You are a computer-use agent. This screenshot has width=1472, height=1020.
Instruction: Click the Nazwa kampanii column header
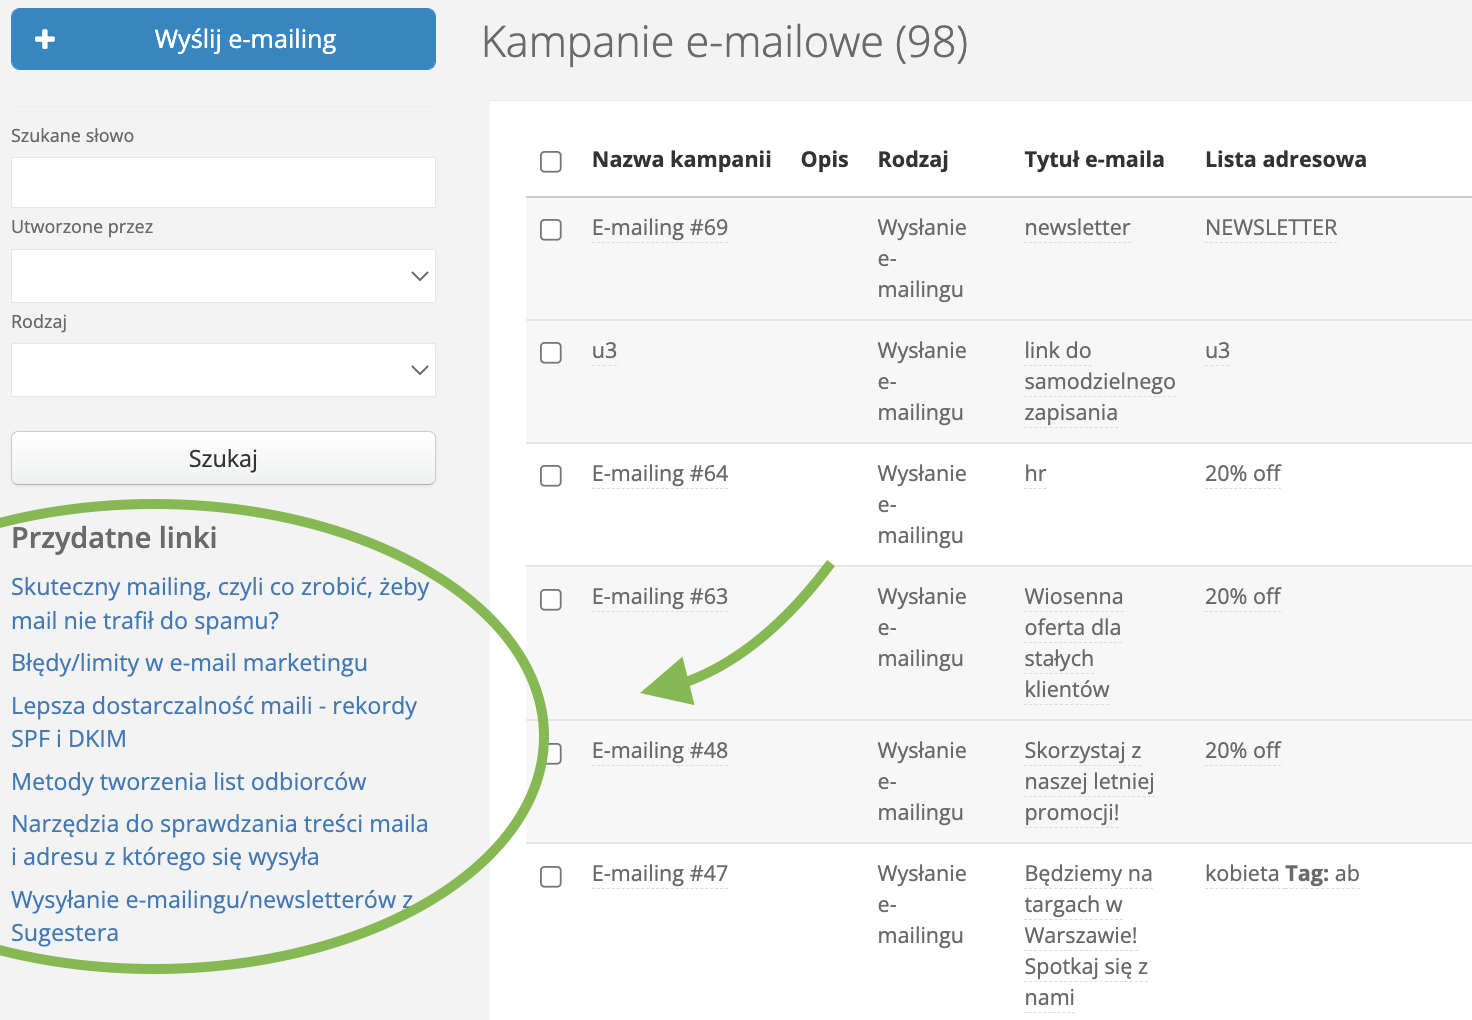tap(681, 160)
